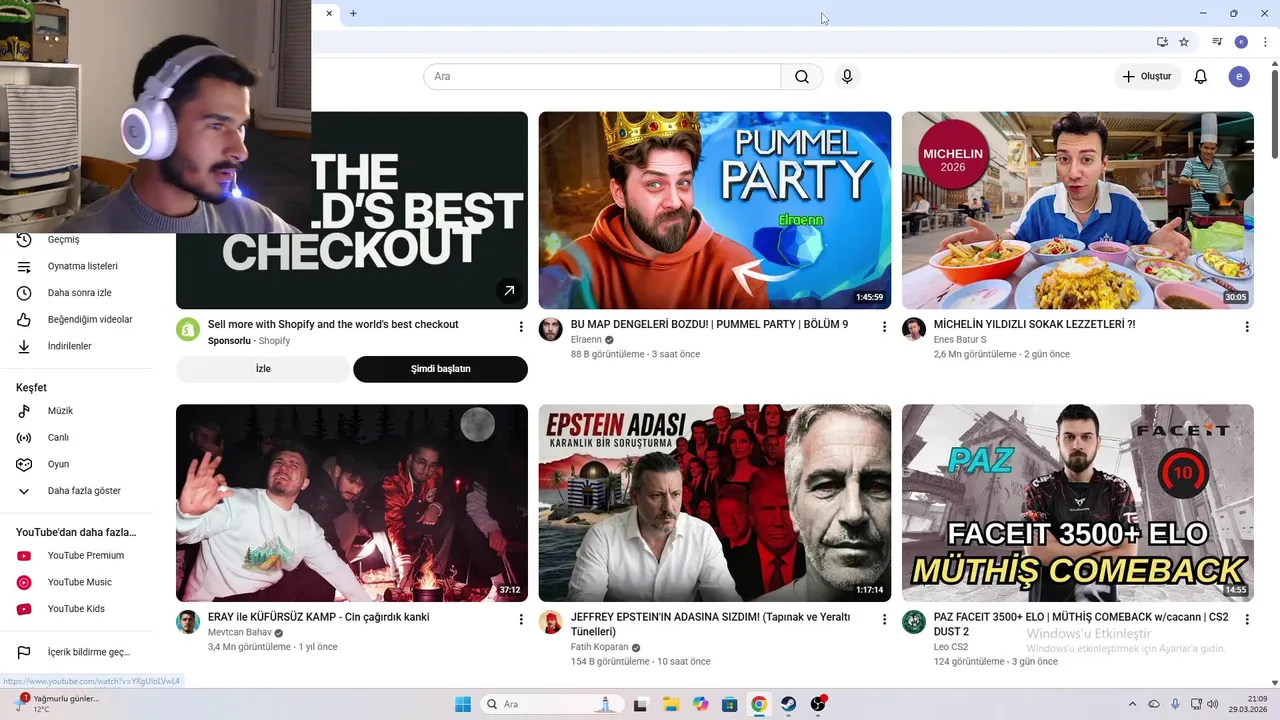Open Chrome three-dot menu
The width and height of the screenshot is (1280, 720).
tap(1264, 42)
